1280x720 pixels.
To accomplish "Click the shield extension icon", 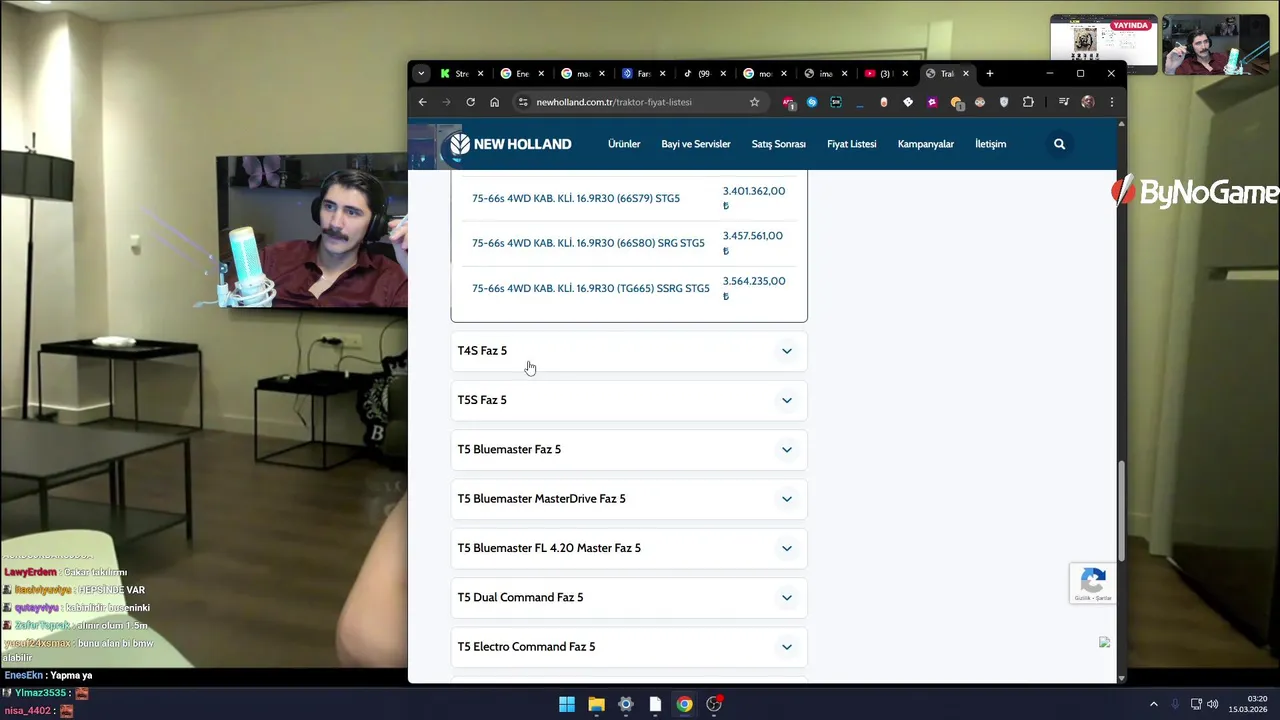I will point(1004,102).
